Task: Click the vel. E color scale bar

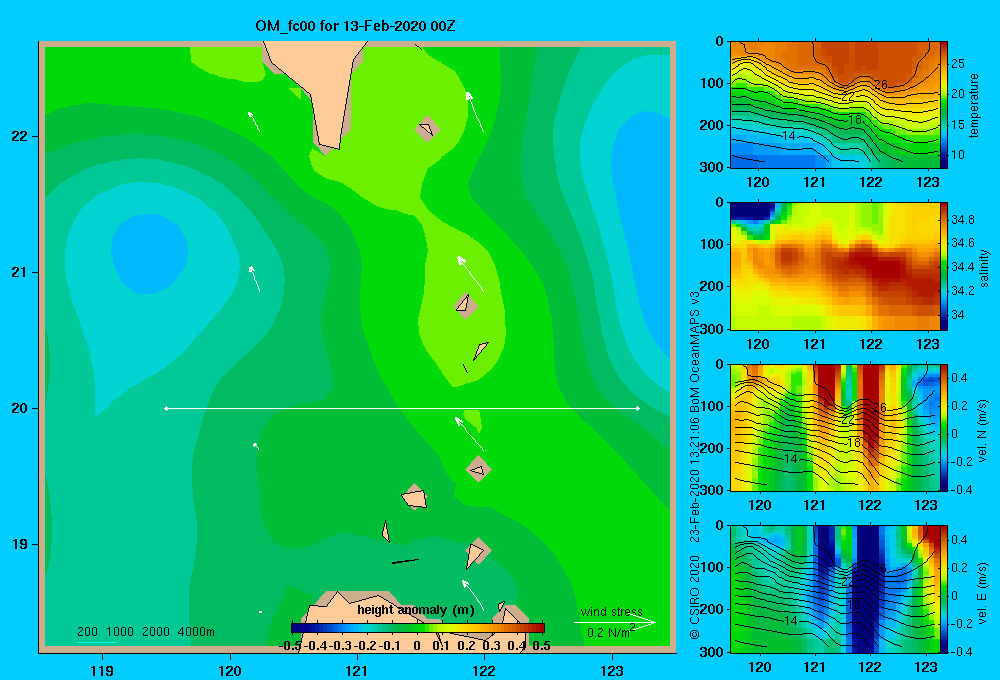Action: tap(944, 589)
